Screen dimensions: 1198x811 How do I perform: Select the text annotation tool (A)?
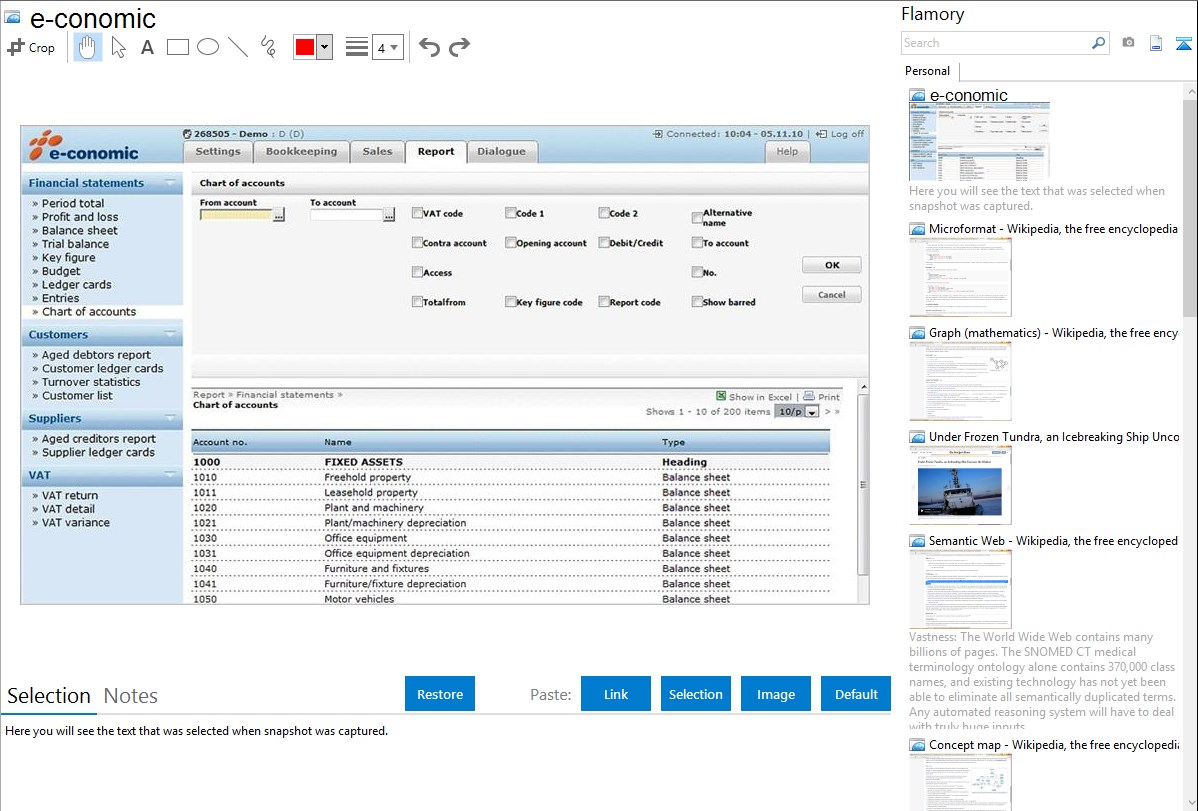point(147,47)
